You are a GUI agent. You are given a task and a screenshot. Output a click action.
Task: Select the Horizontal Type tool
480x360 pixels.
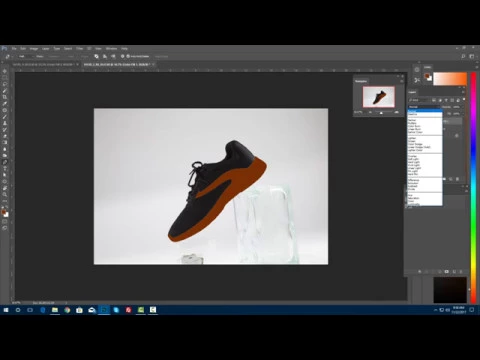point(5,168)
